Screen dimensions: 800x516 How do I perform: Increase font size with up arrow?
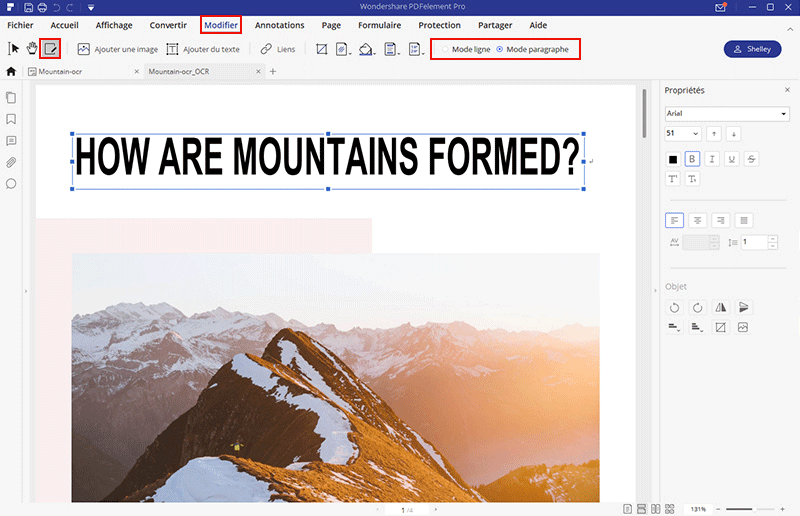[714, 134]
